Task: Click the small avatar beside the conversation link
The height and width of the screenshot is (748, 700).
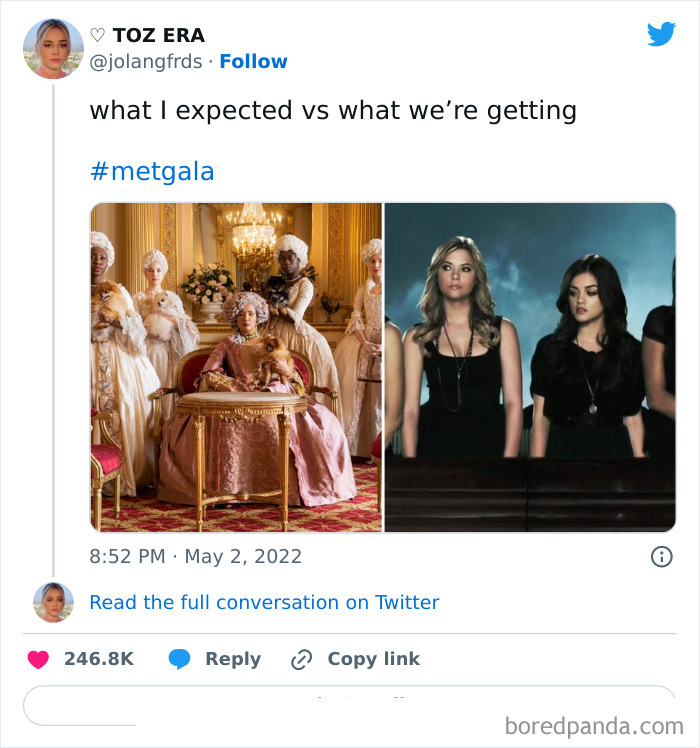Action: (53, 602)
